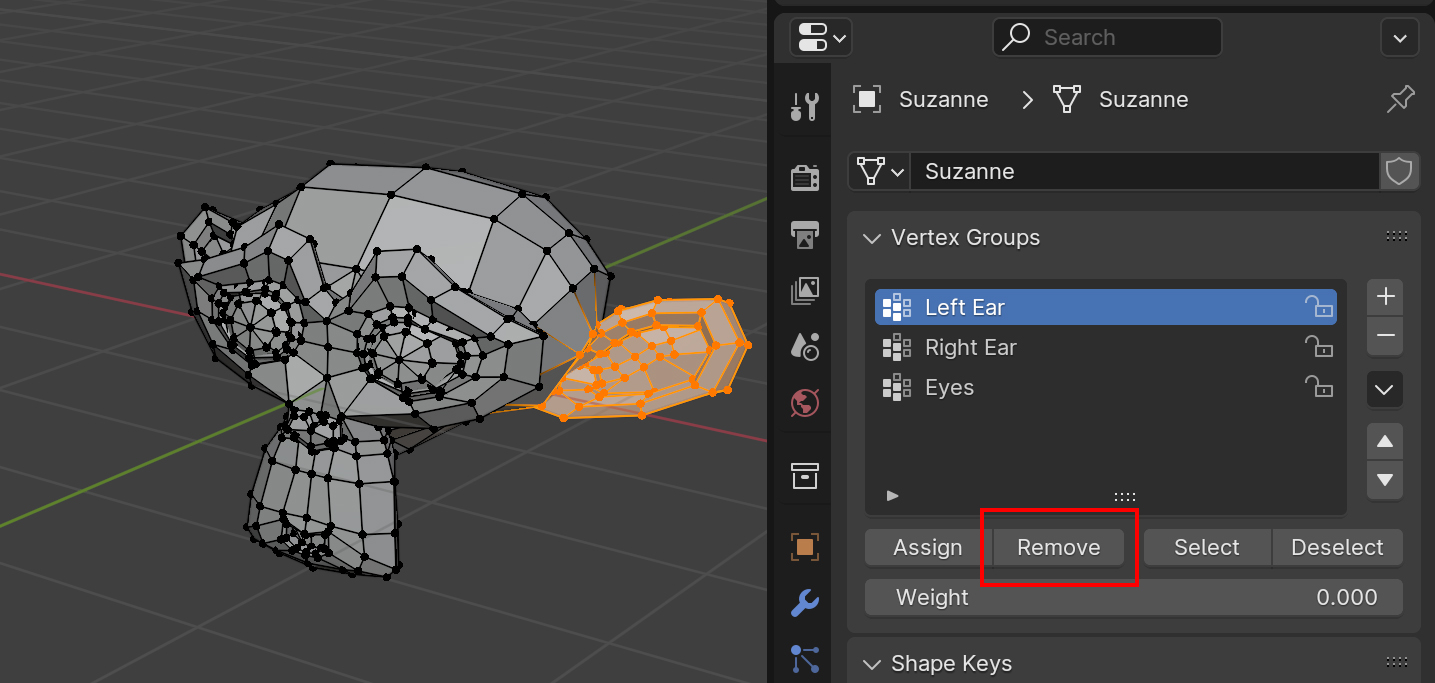Click the Weight slider field
The image size is (1435, 683).
click(1134, 597)
